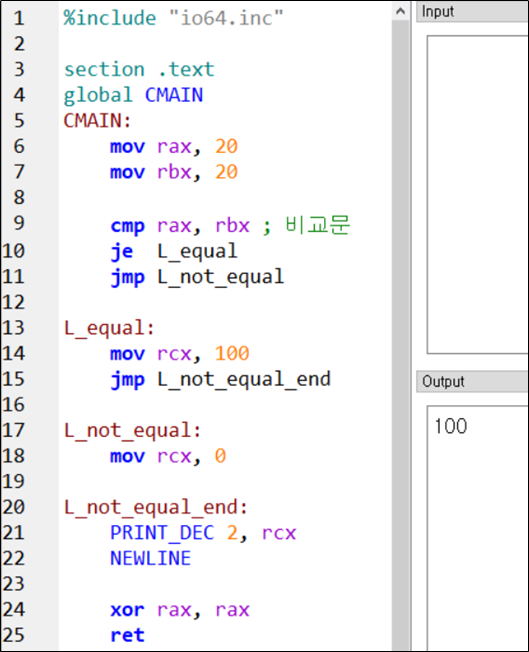Select the Input panel header
Screen dimensions: 529x652
tap(472, 12)
